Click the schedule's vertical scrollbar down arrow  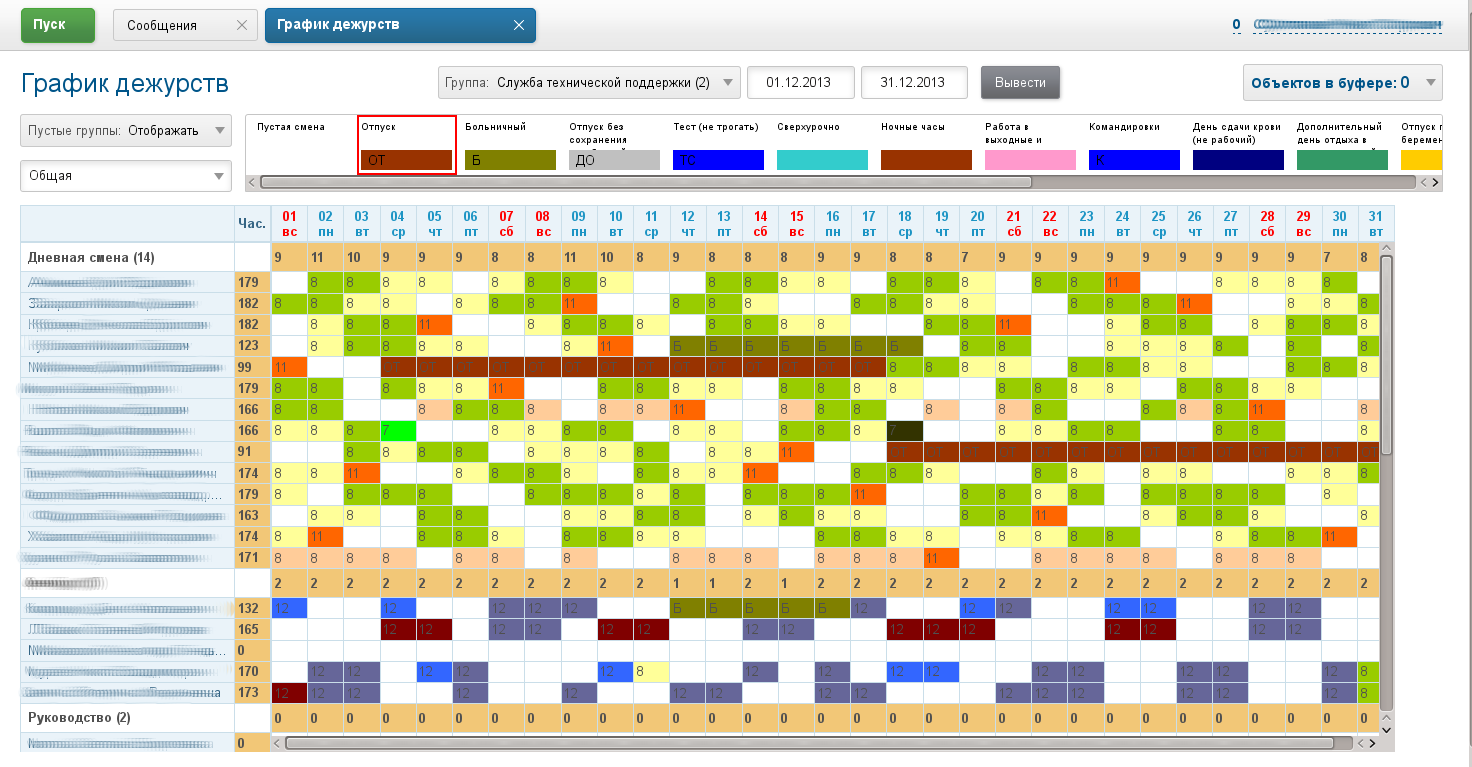click(x=1386, y=731)
